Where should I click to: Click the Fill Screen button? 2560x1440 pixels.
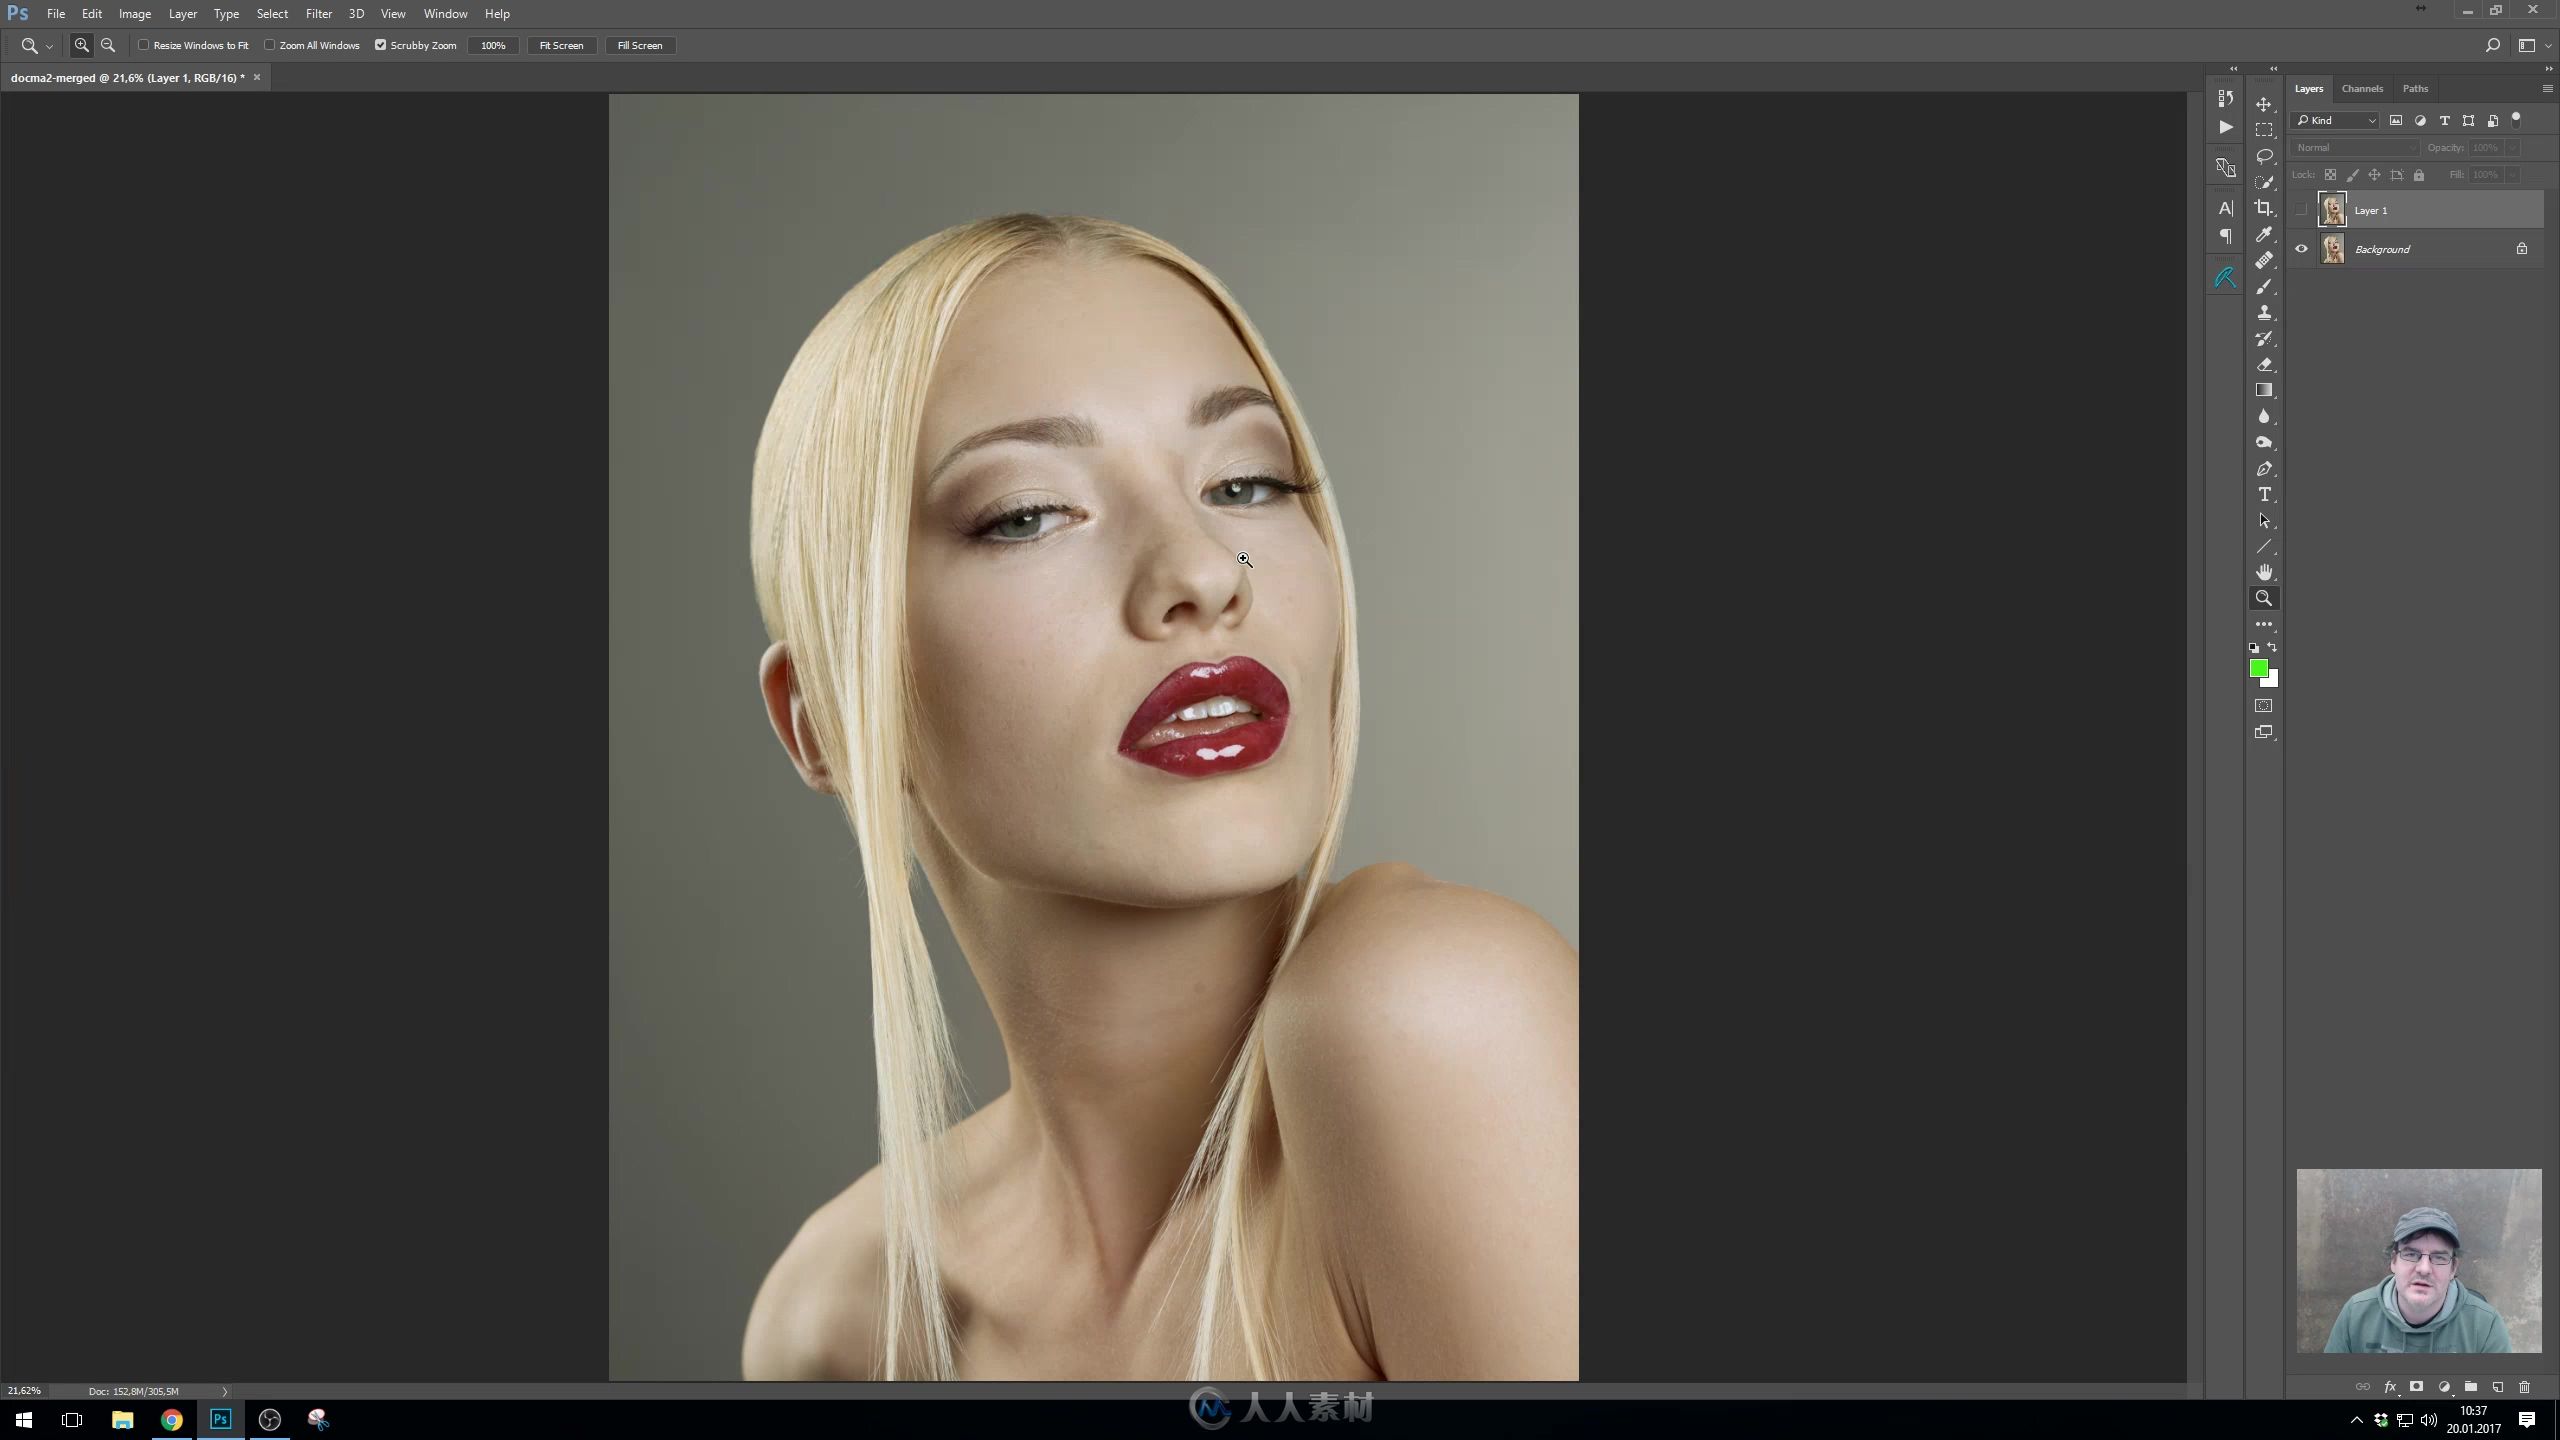[640, 45]
